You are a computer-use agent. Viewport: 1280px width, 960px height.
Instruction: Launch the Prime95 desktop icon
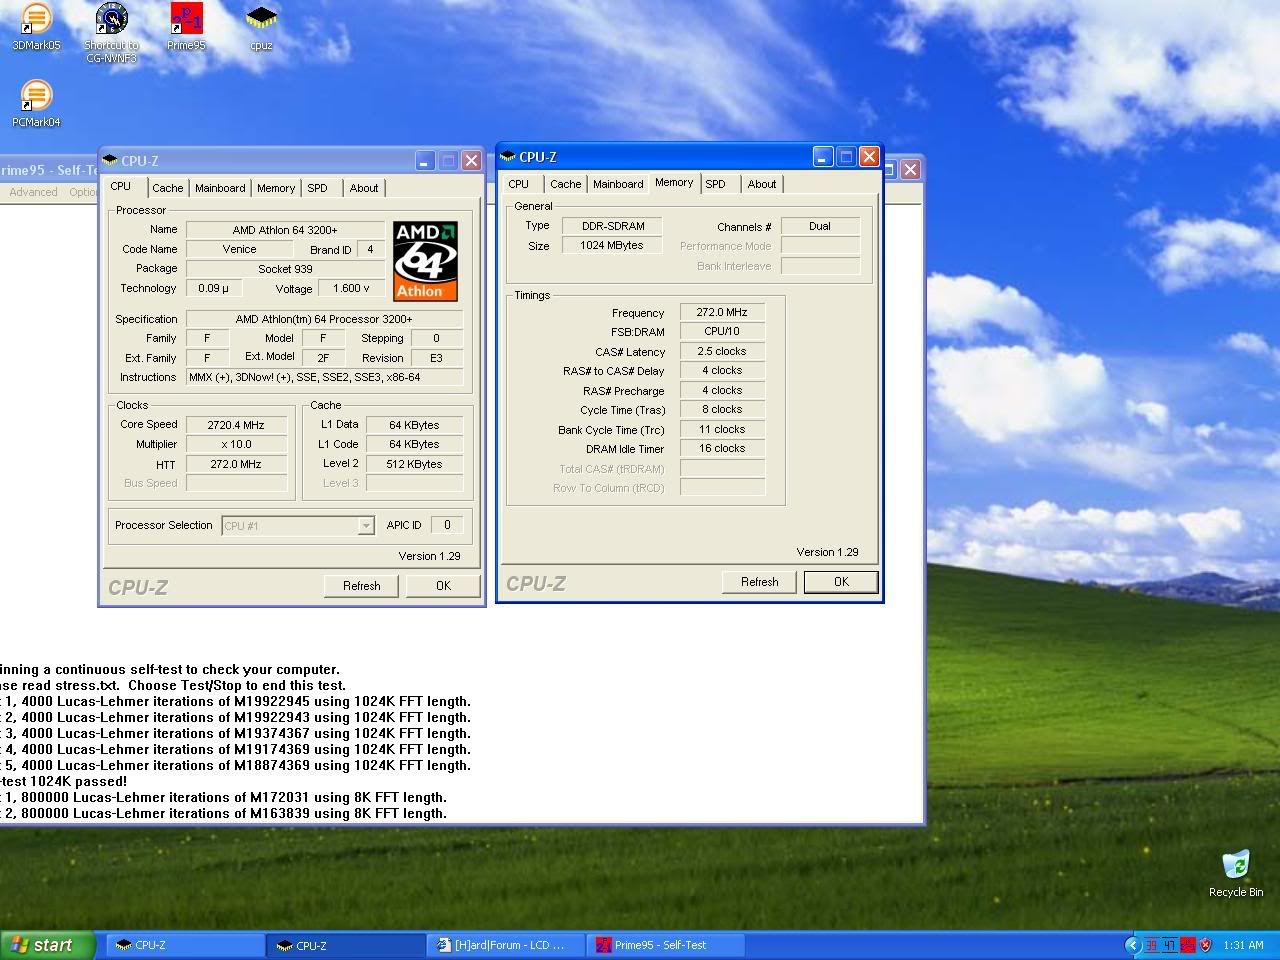point(186,27)
